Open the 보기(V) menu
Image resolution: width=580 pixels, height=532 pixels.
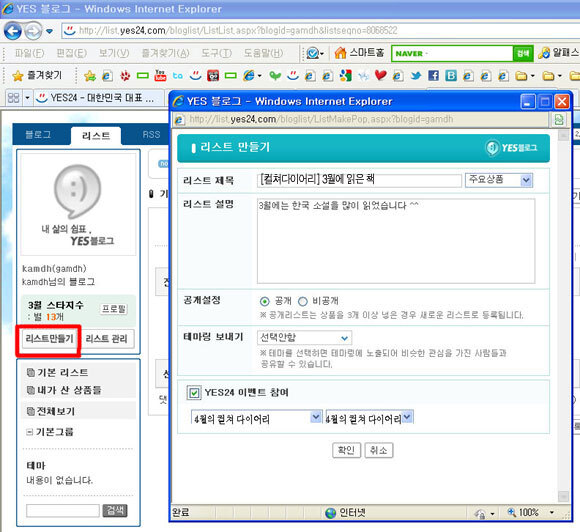(x=114, y=53)
